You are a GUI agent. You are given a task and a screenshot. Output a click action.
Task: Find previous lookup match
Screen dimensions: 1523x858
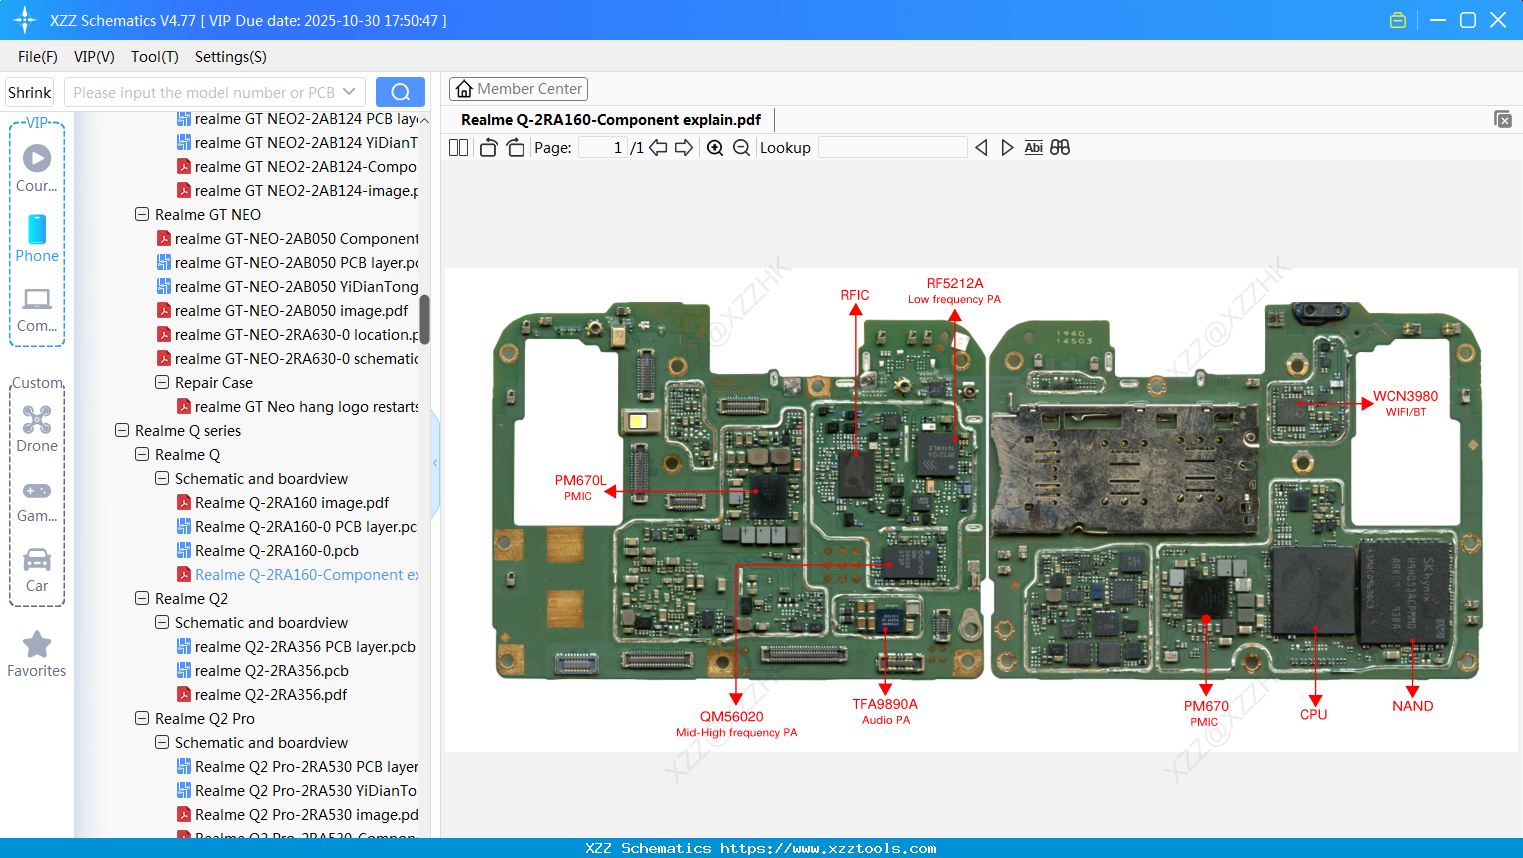pos(981,148)
